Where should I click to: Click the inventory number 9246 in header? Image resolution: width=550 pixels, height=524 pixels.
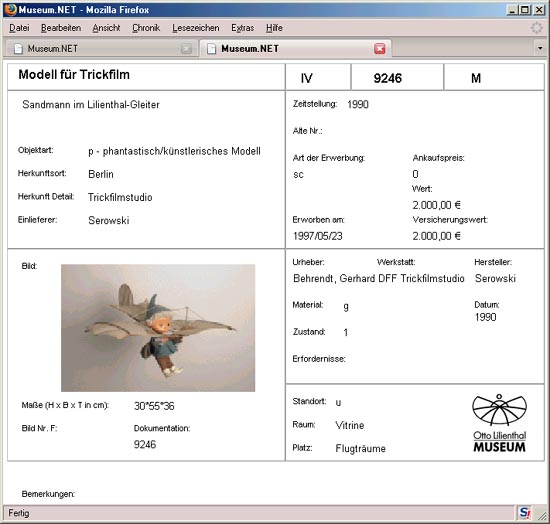[388, 78]
